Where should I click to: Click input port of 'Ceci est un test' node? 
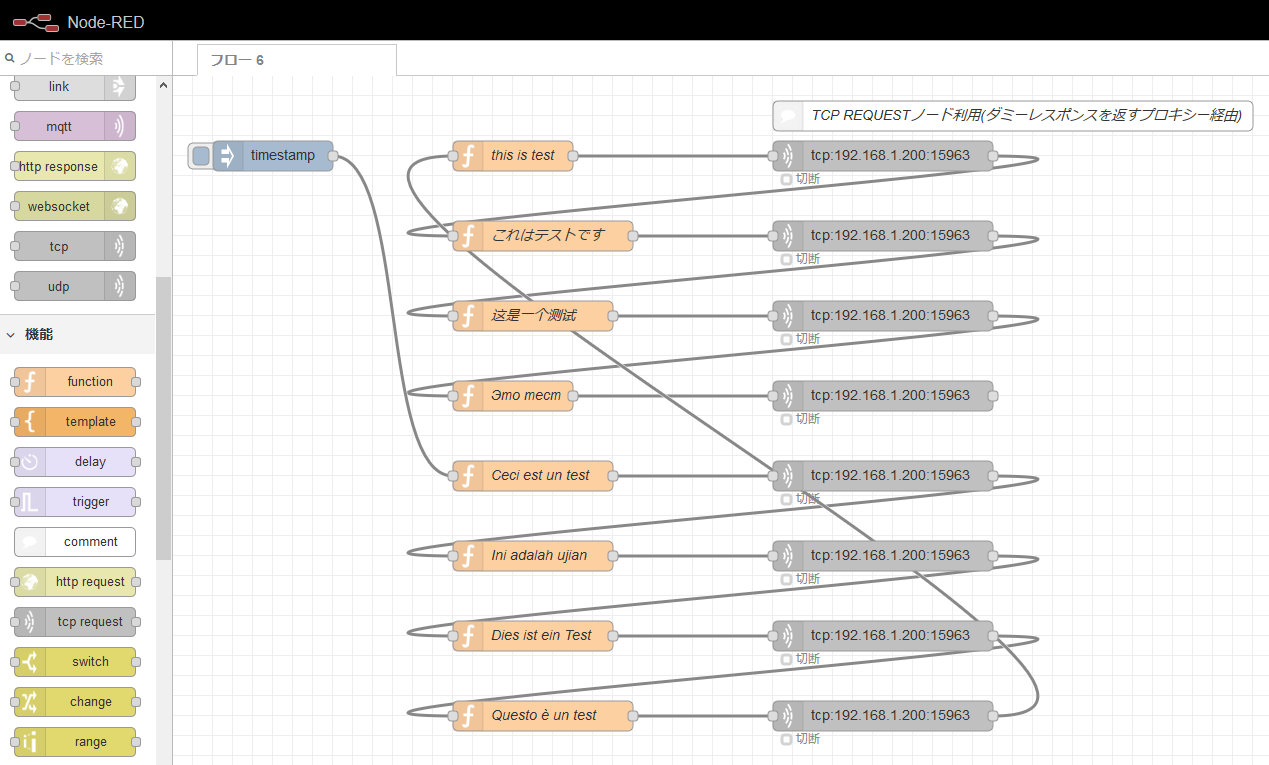point(453,476)
